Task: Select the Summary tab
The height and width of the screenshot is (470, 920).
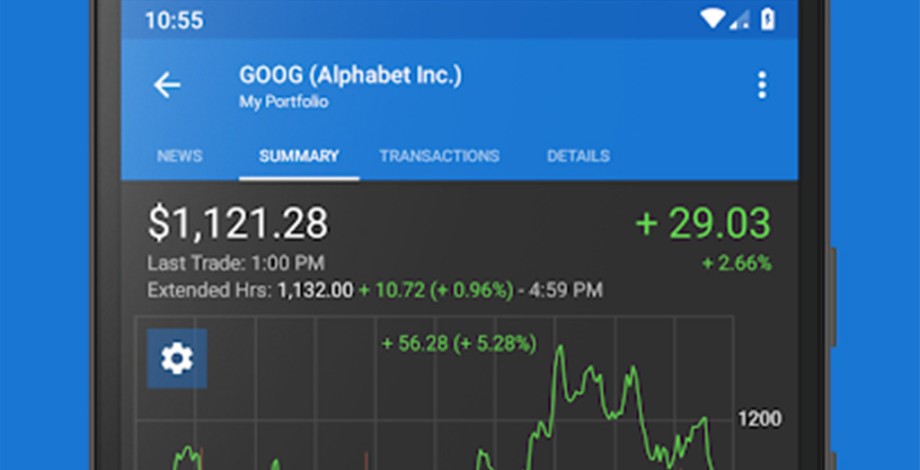Action: 299,156
